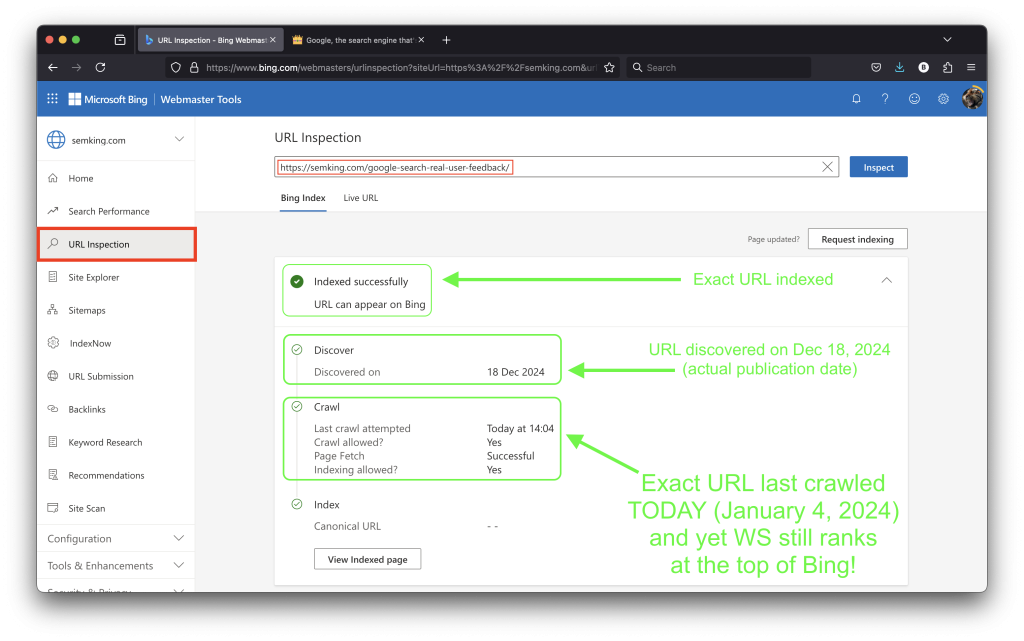This screenshot has height=641, width=1024.
Task: Click the 'Page updated?' text
Action: [x=773, y=240]
